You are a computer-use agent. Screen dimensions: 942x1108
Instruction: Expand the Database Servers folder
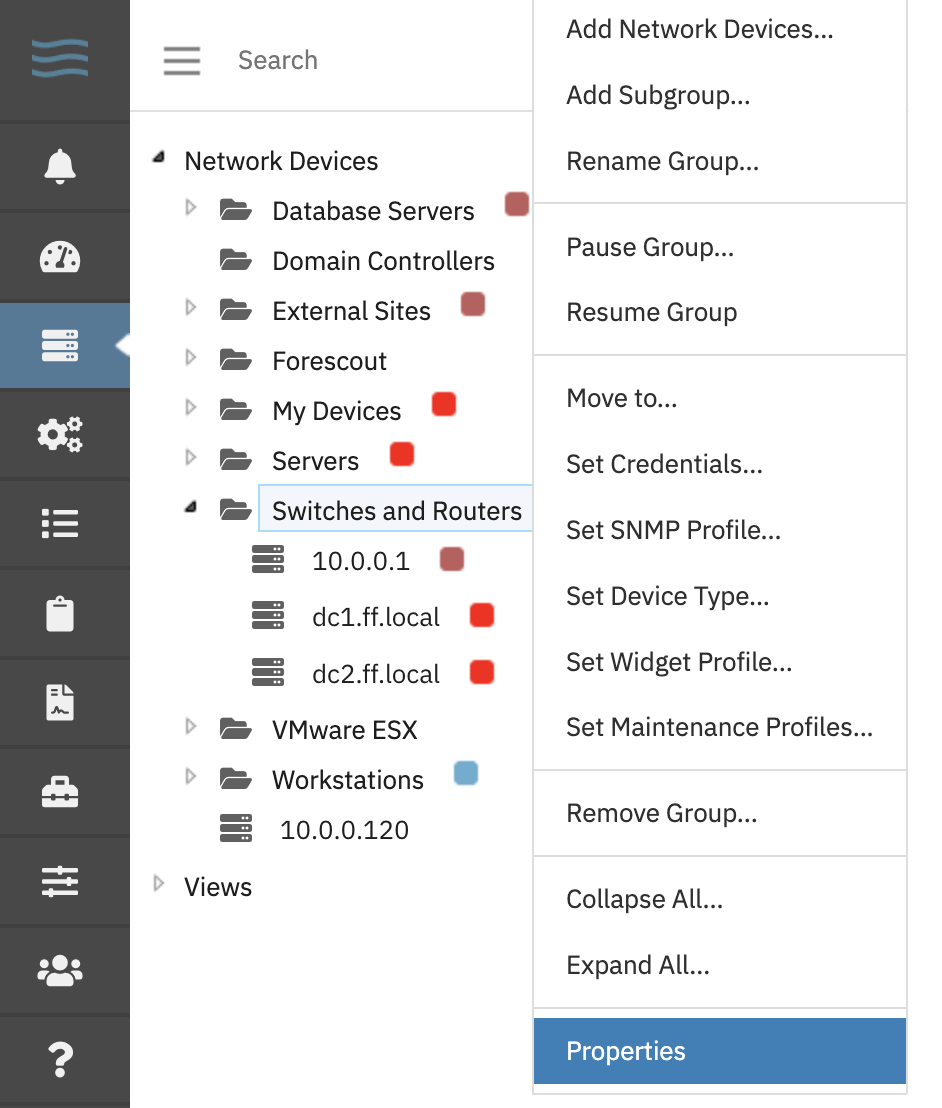(x=190, y=207)
